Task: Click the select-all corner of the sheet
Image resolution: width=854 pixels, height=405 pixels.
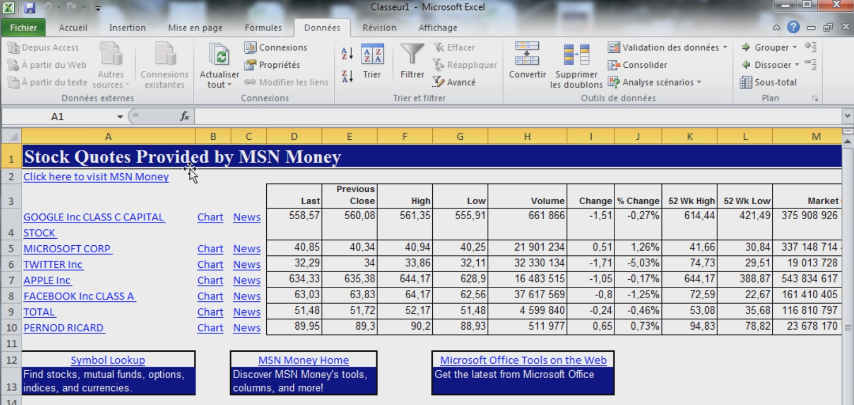Action: coord(11,136)
